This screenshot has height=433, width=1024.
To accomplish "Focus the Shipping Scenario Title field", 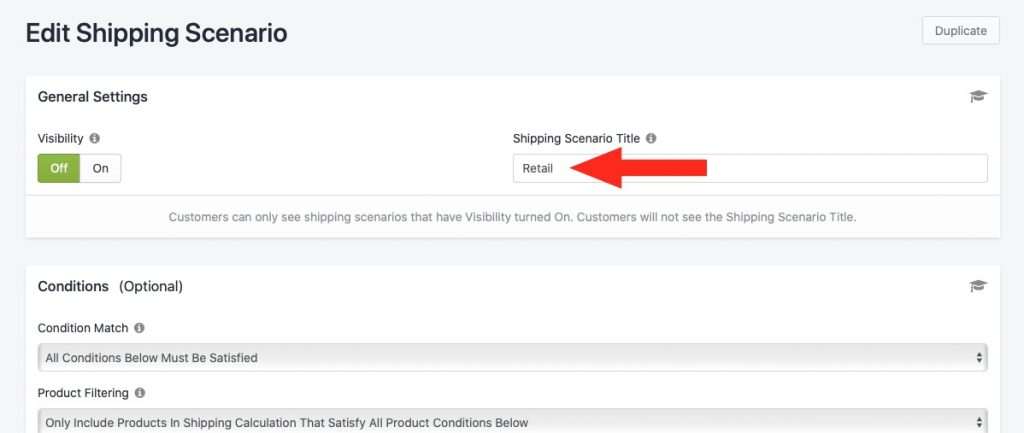I will point(750,168).
